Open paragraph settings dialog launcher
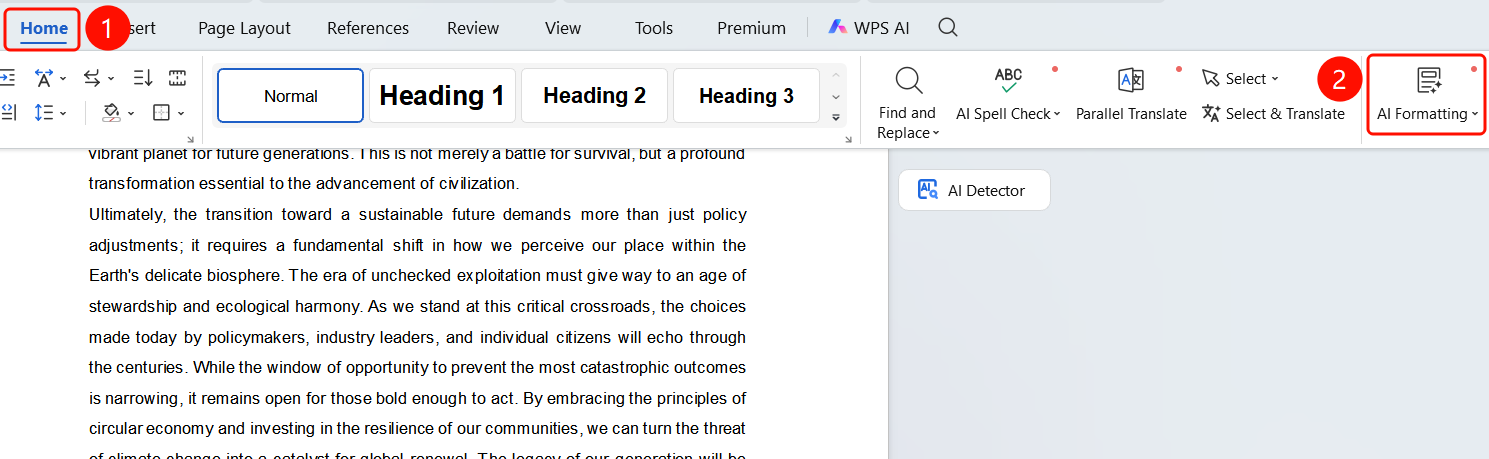The height and width of the screenshot is (459, 1489). [190, 140]
